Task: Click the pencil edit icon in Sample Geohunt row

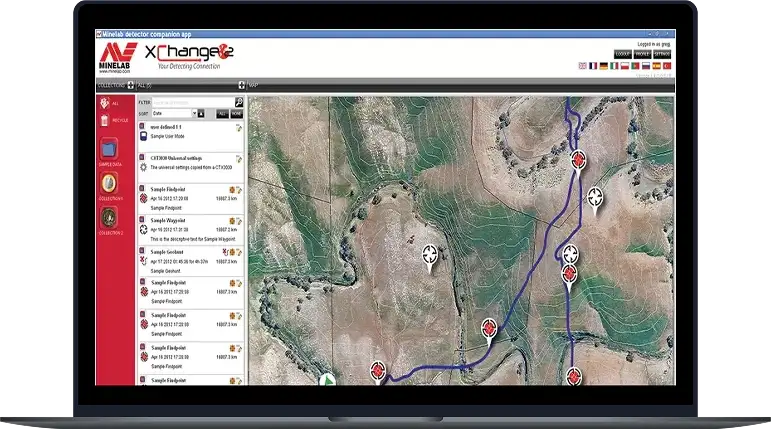Action: point(239,252)
